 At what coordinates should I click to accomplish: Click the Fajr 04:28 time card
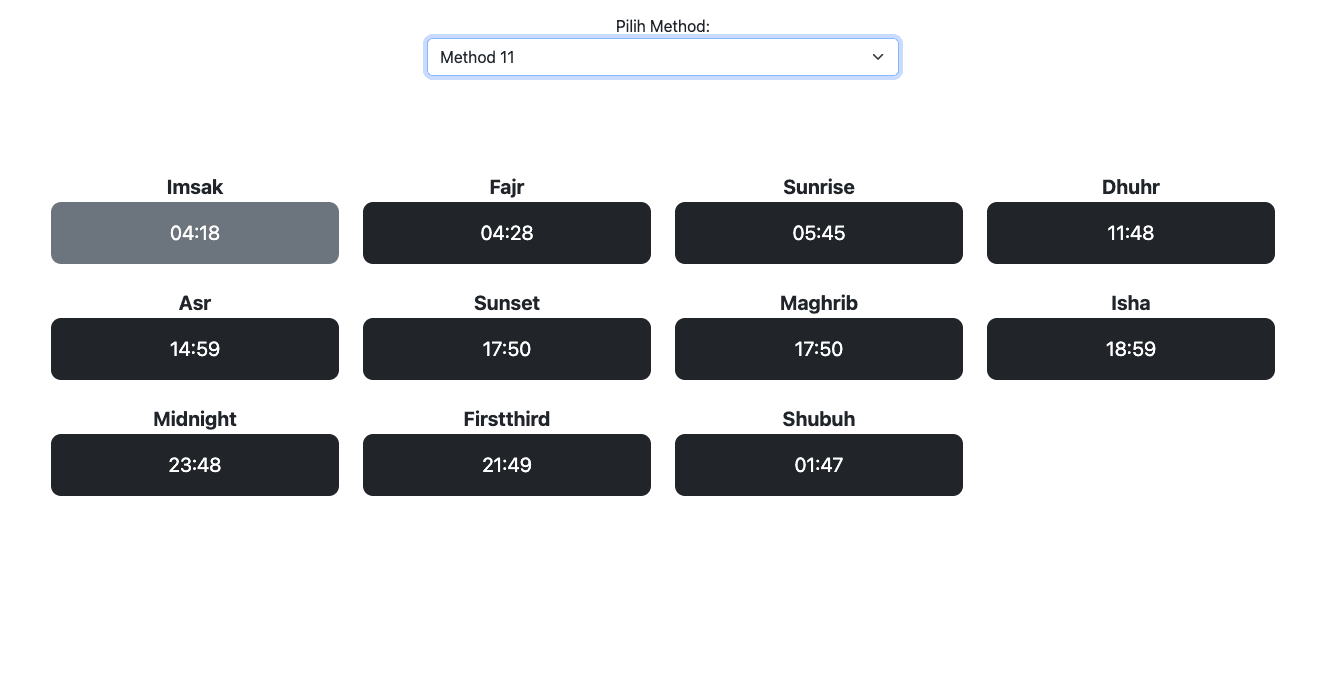click(507, 233)
